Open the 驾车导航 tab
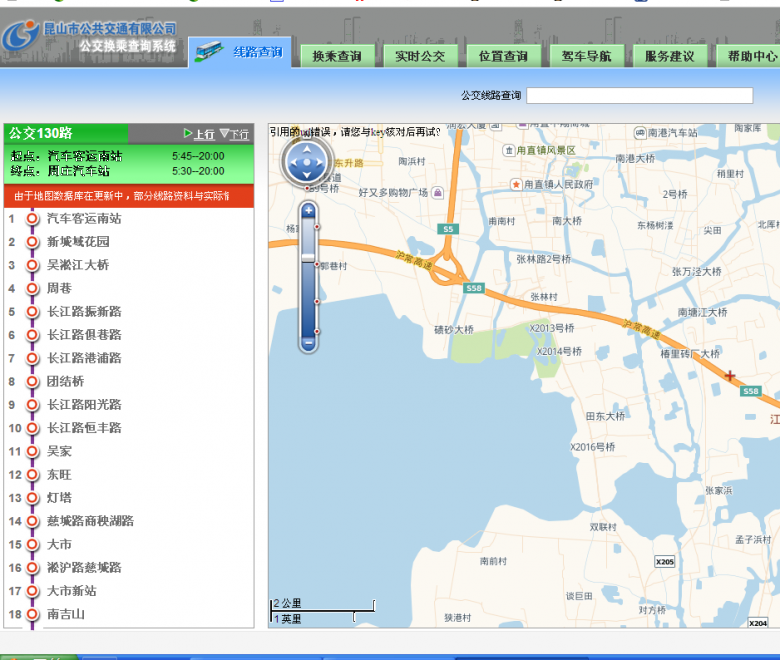This screenshot has height=660, width=780. pyautogui.click(x=586, y=56)
